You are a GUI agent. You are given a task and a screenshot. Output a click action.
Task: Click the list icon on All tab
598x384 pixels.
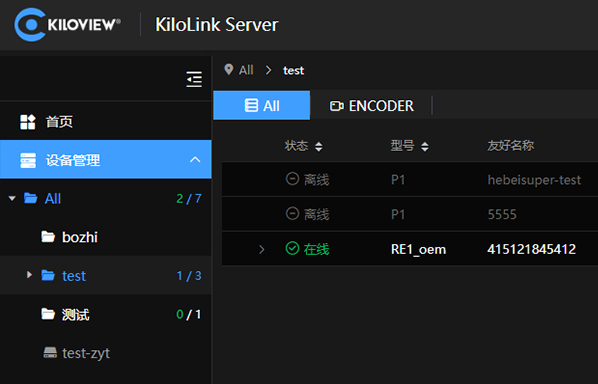point(251,105)
